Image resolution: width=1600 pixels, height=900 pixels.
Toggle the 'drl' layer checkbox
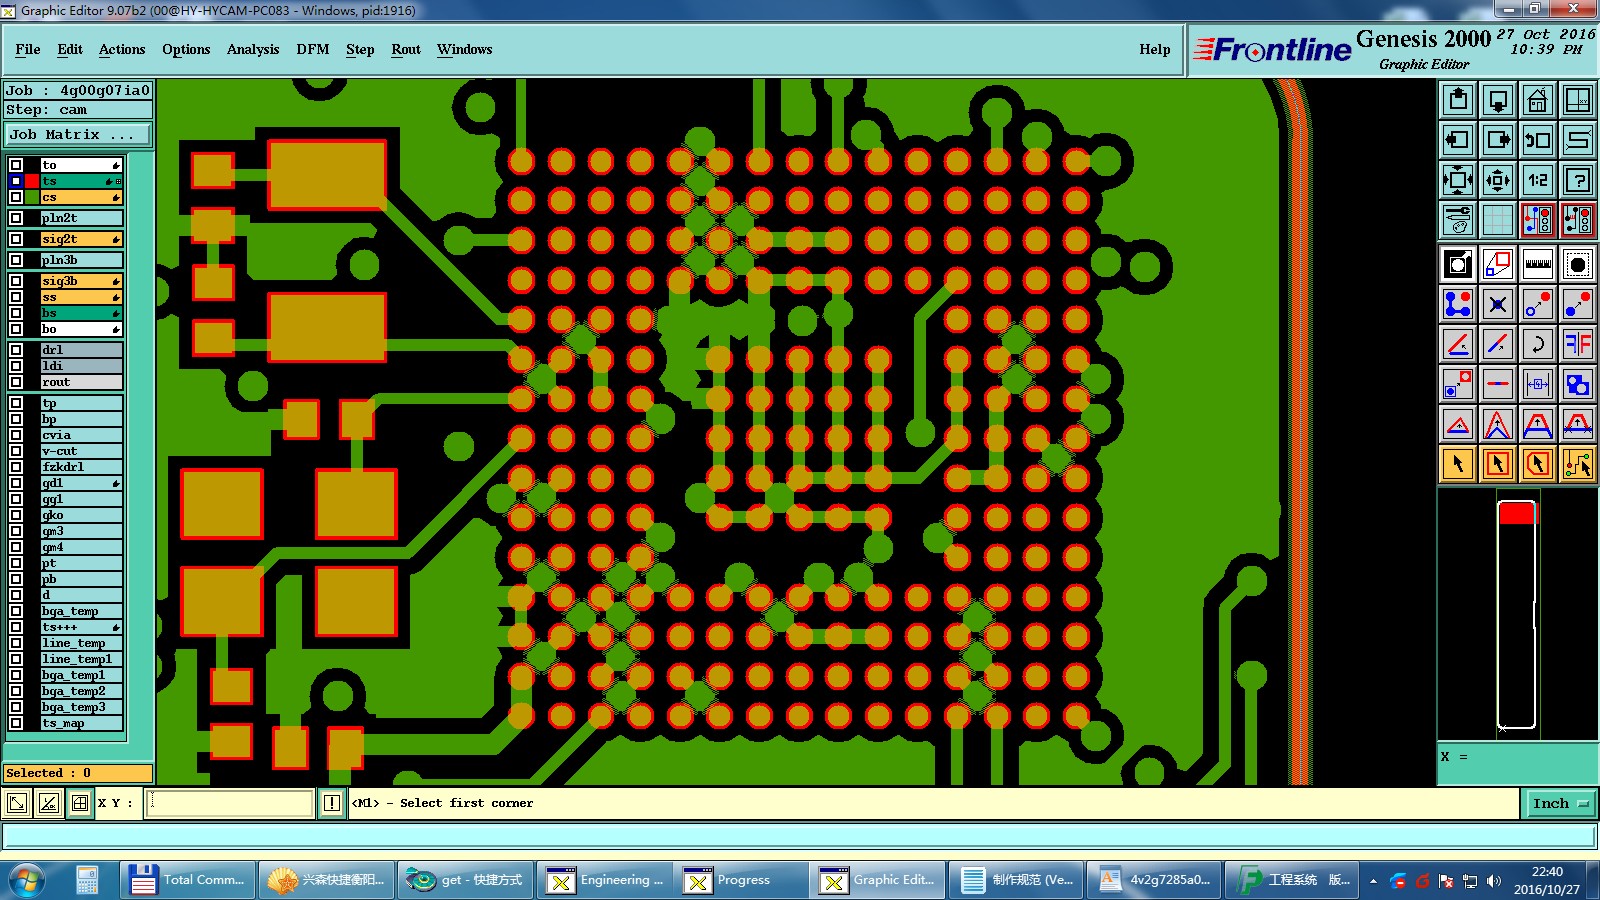pyautogui.click(x=16, y=350)
